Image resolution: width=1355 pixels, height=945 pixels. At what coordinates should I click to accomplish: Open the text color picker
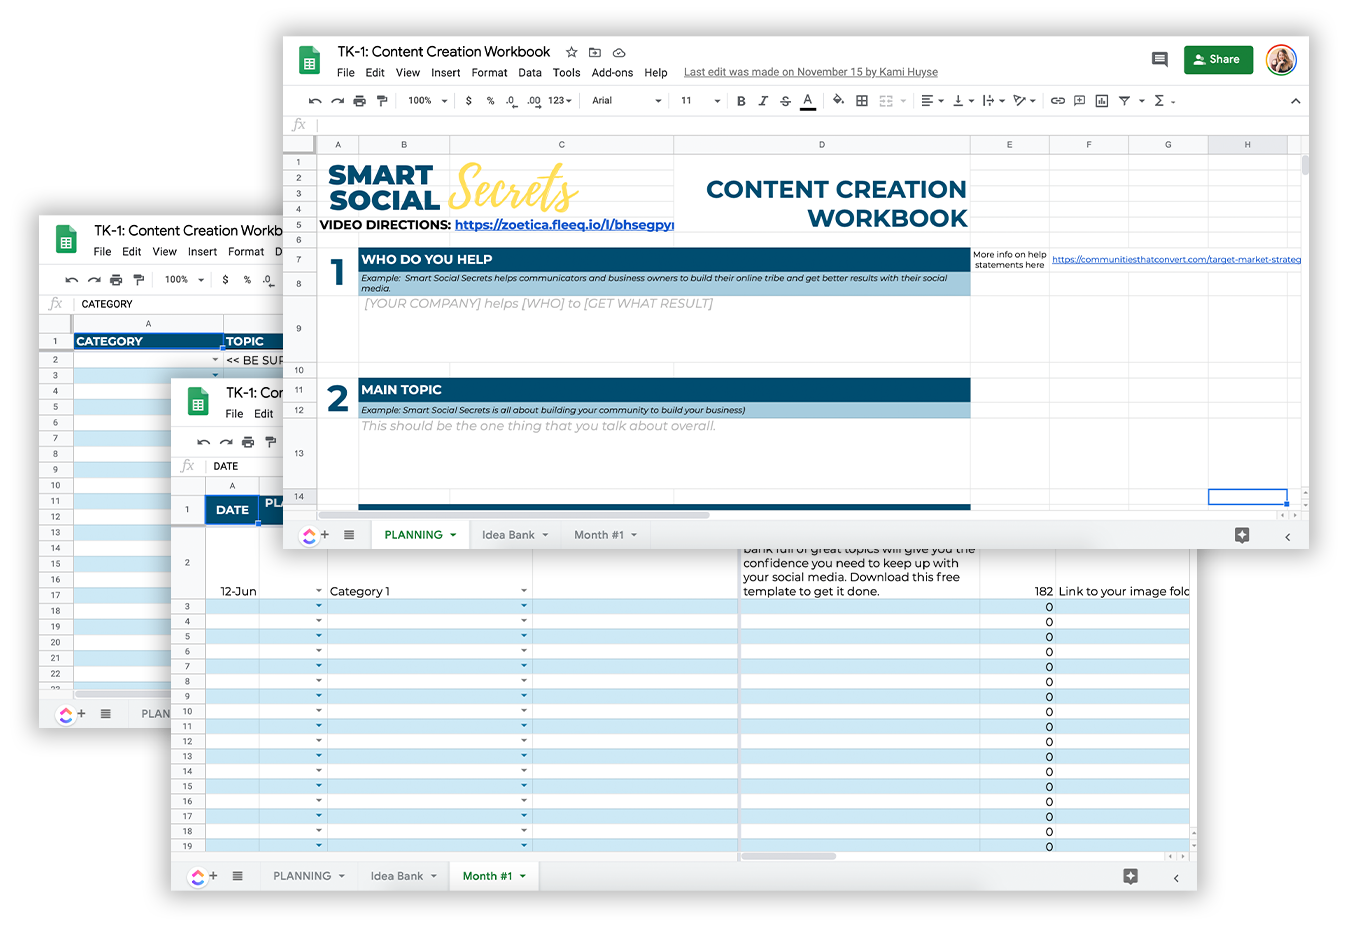tap(808, 101)
